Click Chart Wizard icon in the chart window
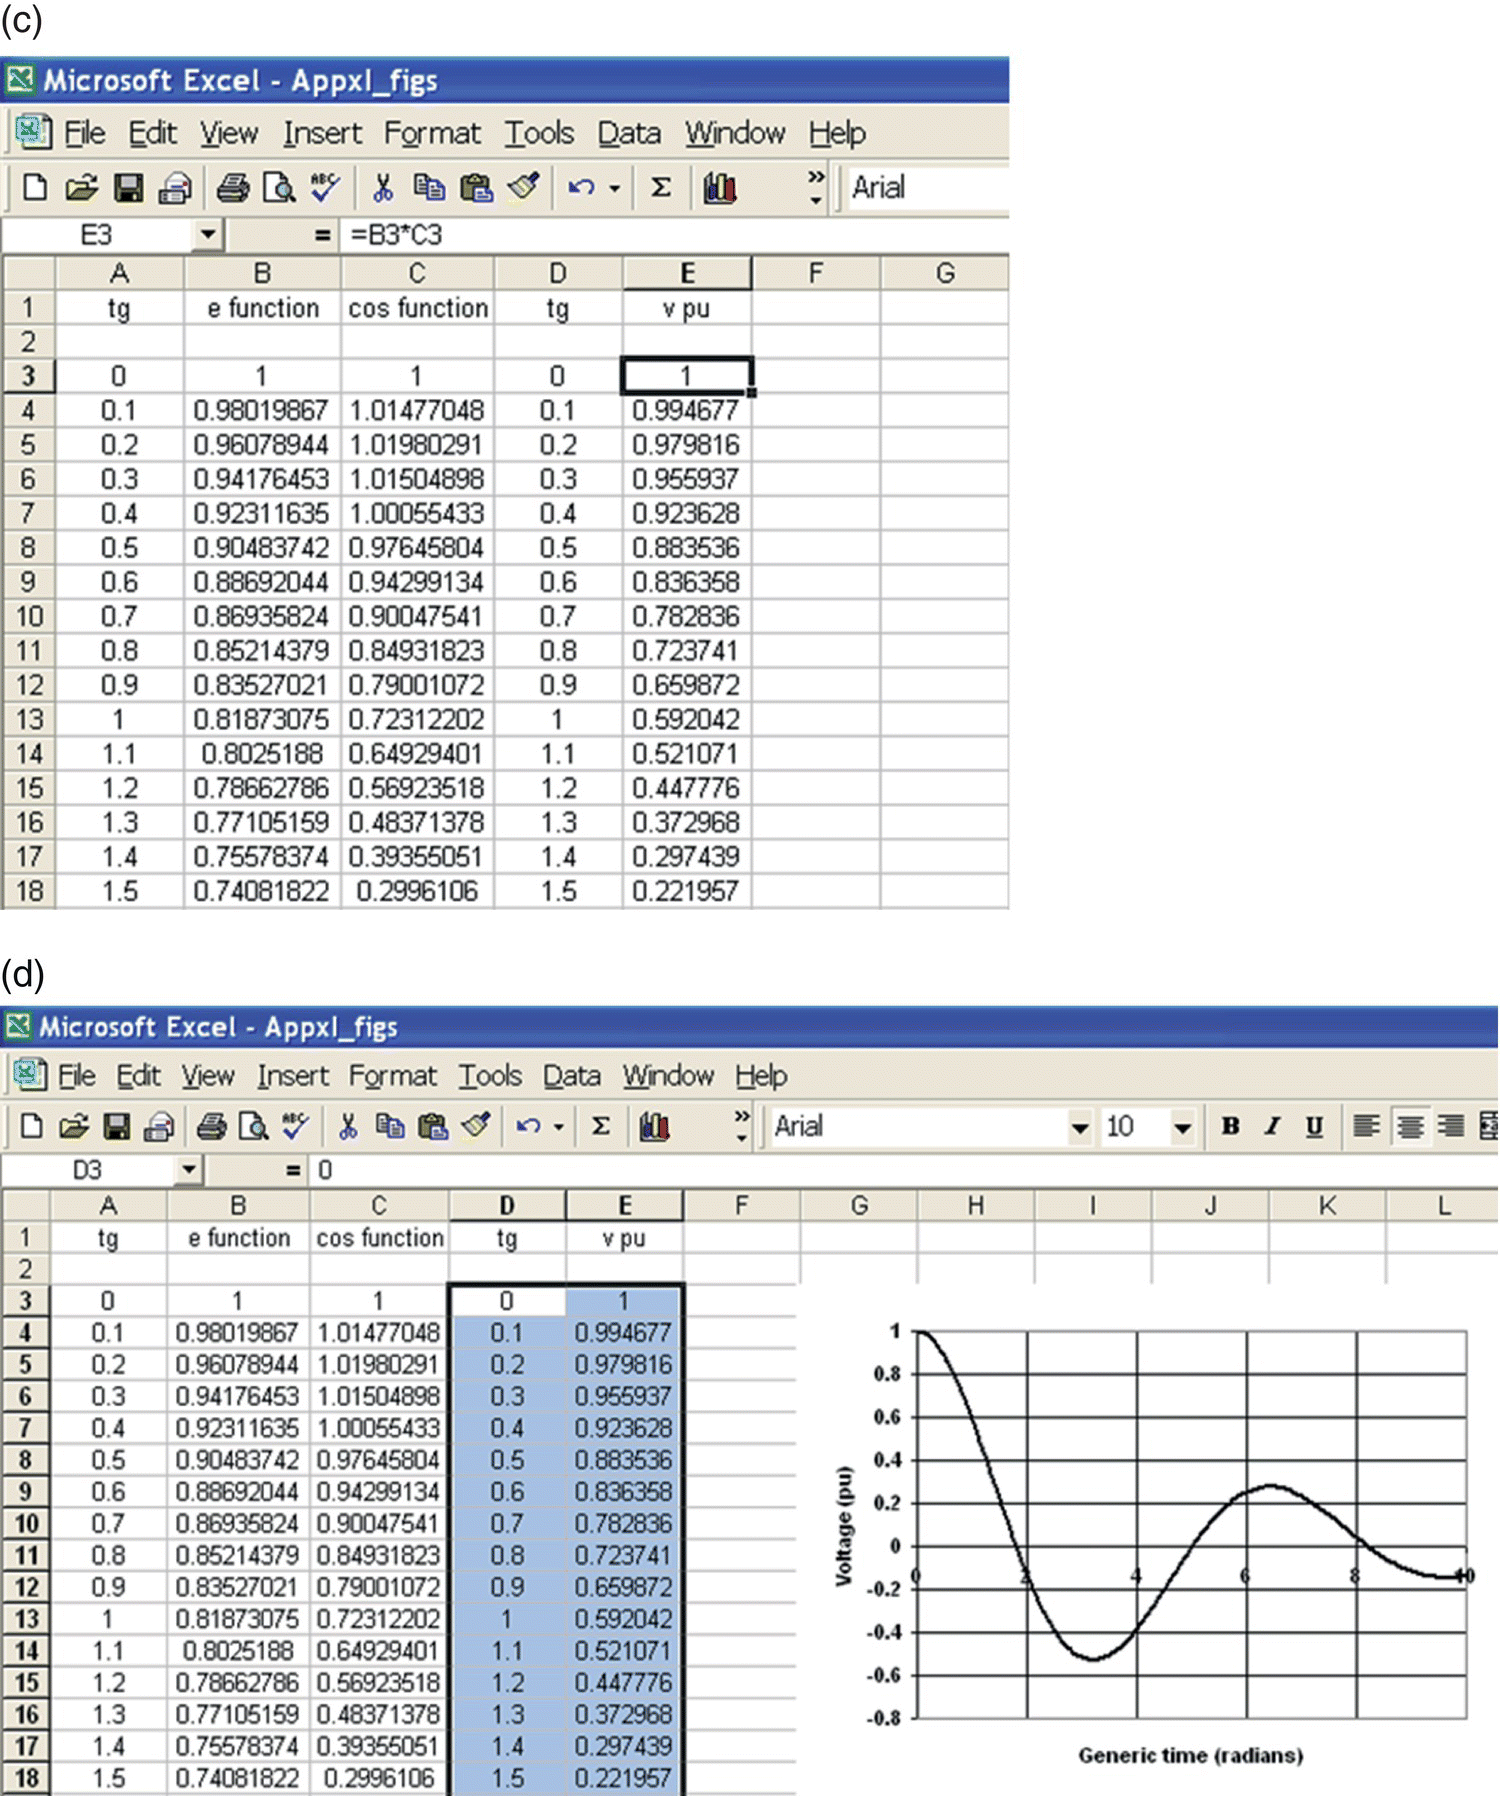The height and width of the screenshot is (1796, 1500). (x=654, y=1127)
